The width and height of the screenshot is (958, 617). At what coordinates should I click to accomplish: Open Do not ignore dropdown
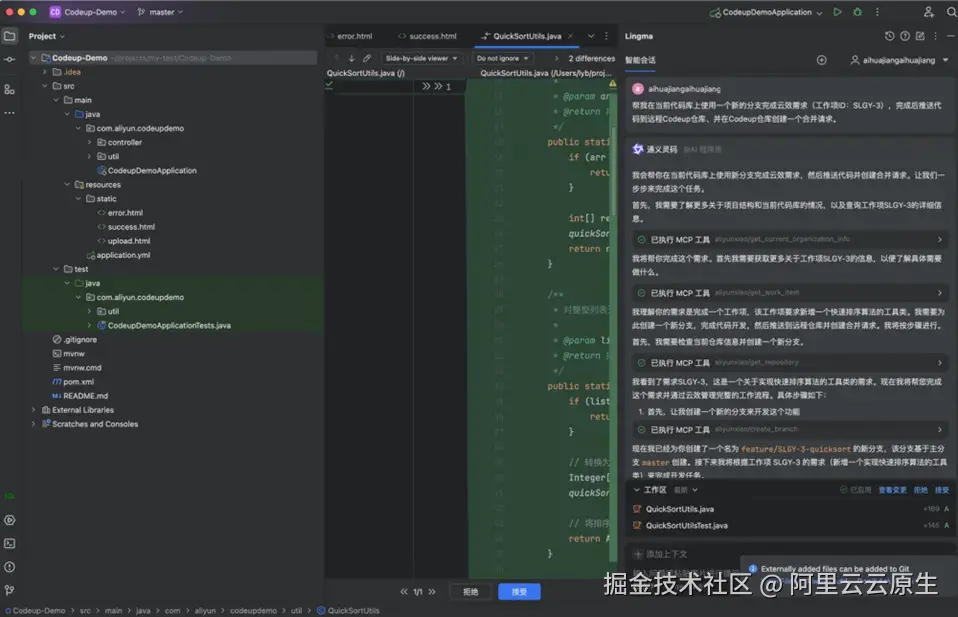(x=502, y=58)
